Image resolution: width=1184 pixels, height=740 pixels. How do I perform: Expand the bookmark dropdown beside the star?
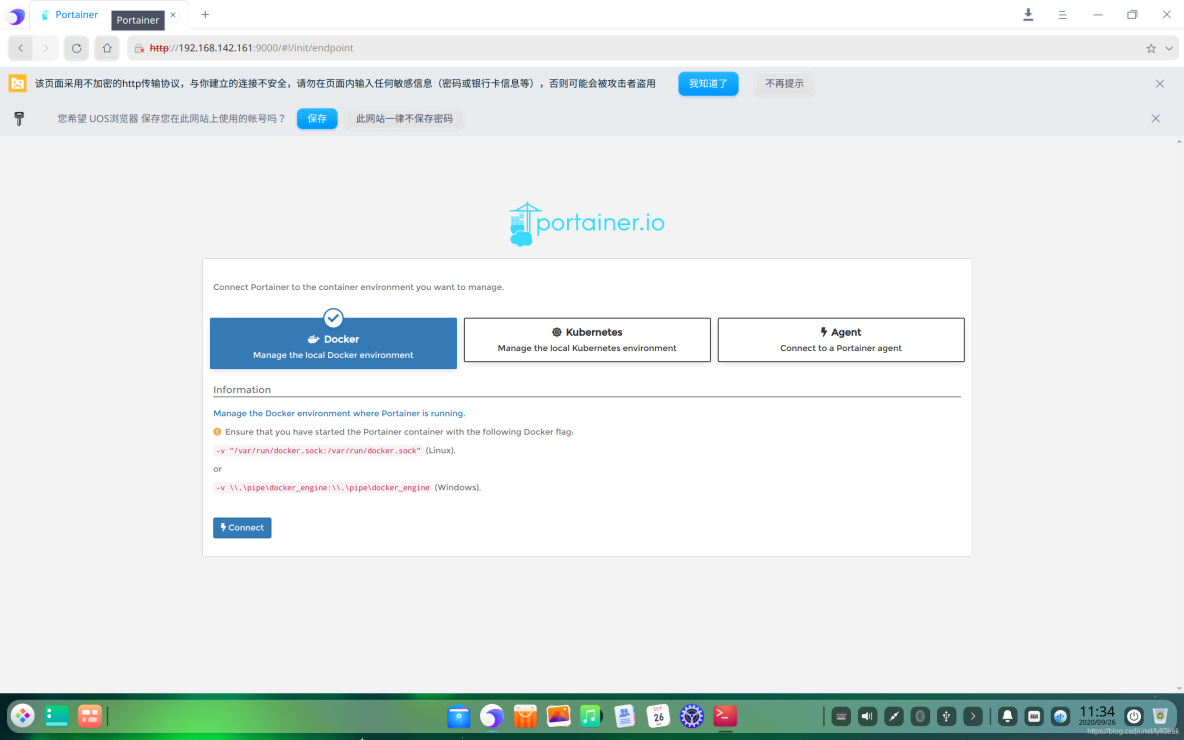pos(1168,47)
